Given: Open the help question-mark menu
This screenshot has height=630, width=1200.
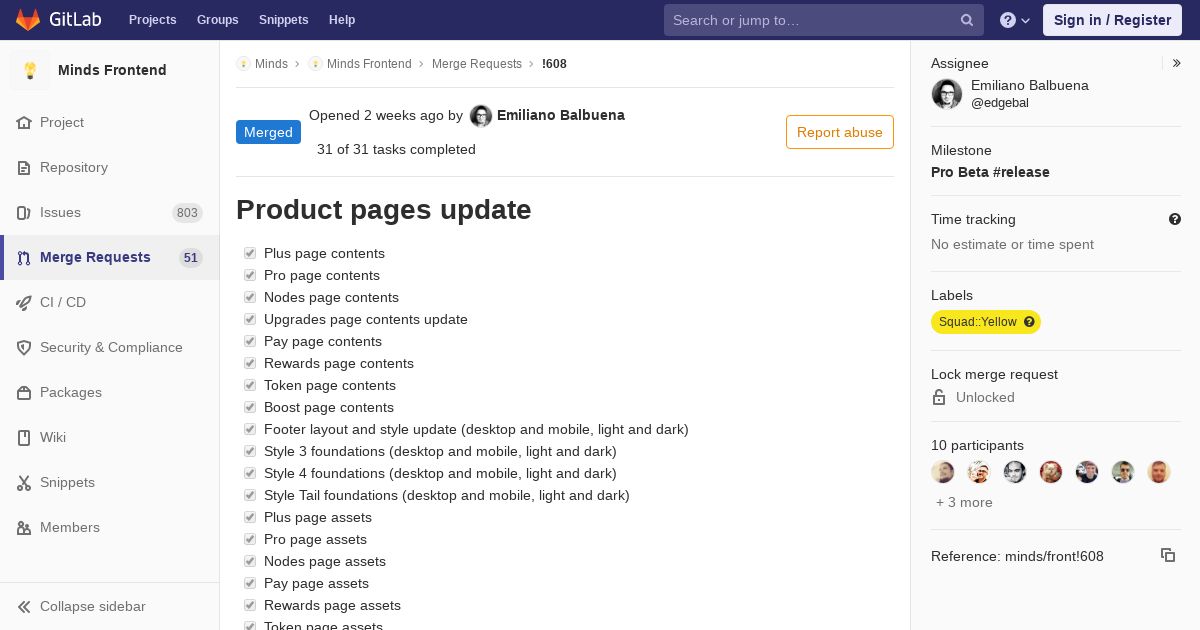Looking at the screenshot, I should coord(1015,20).
